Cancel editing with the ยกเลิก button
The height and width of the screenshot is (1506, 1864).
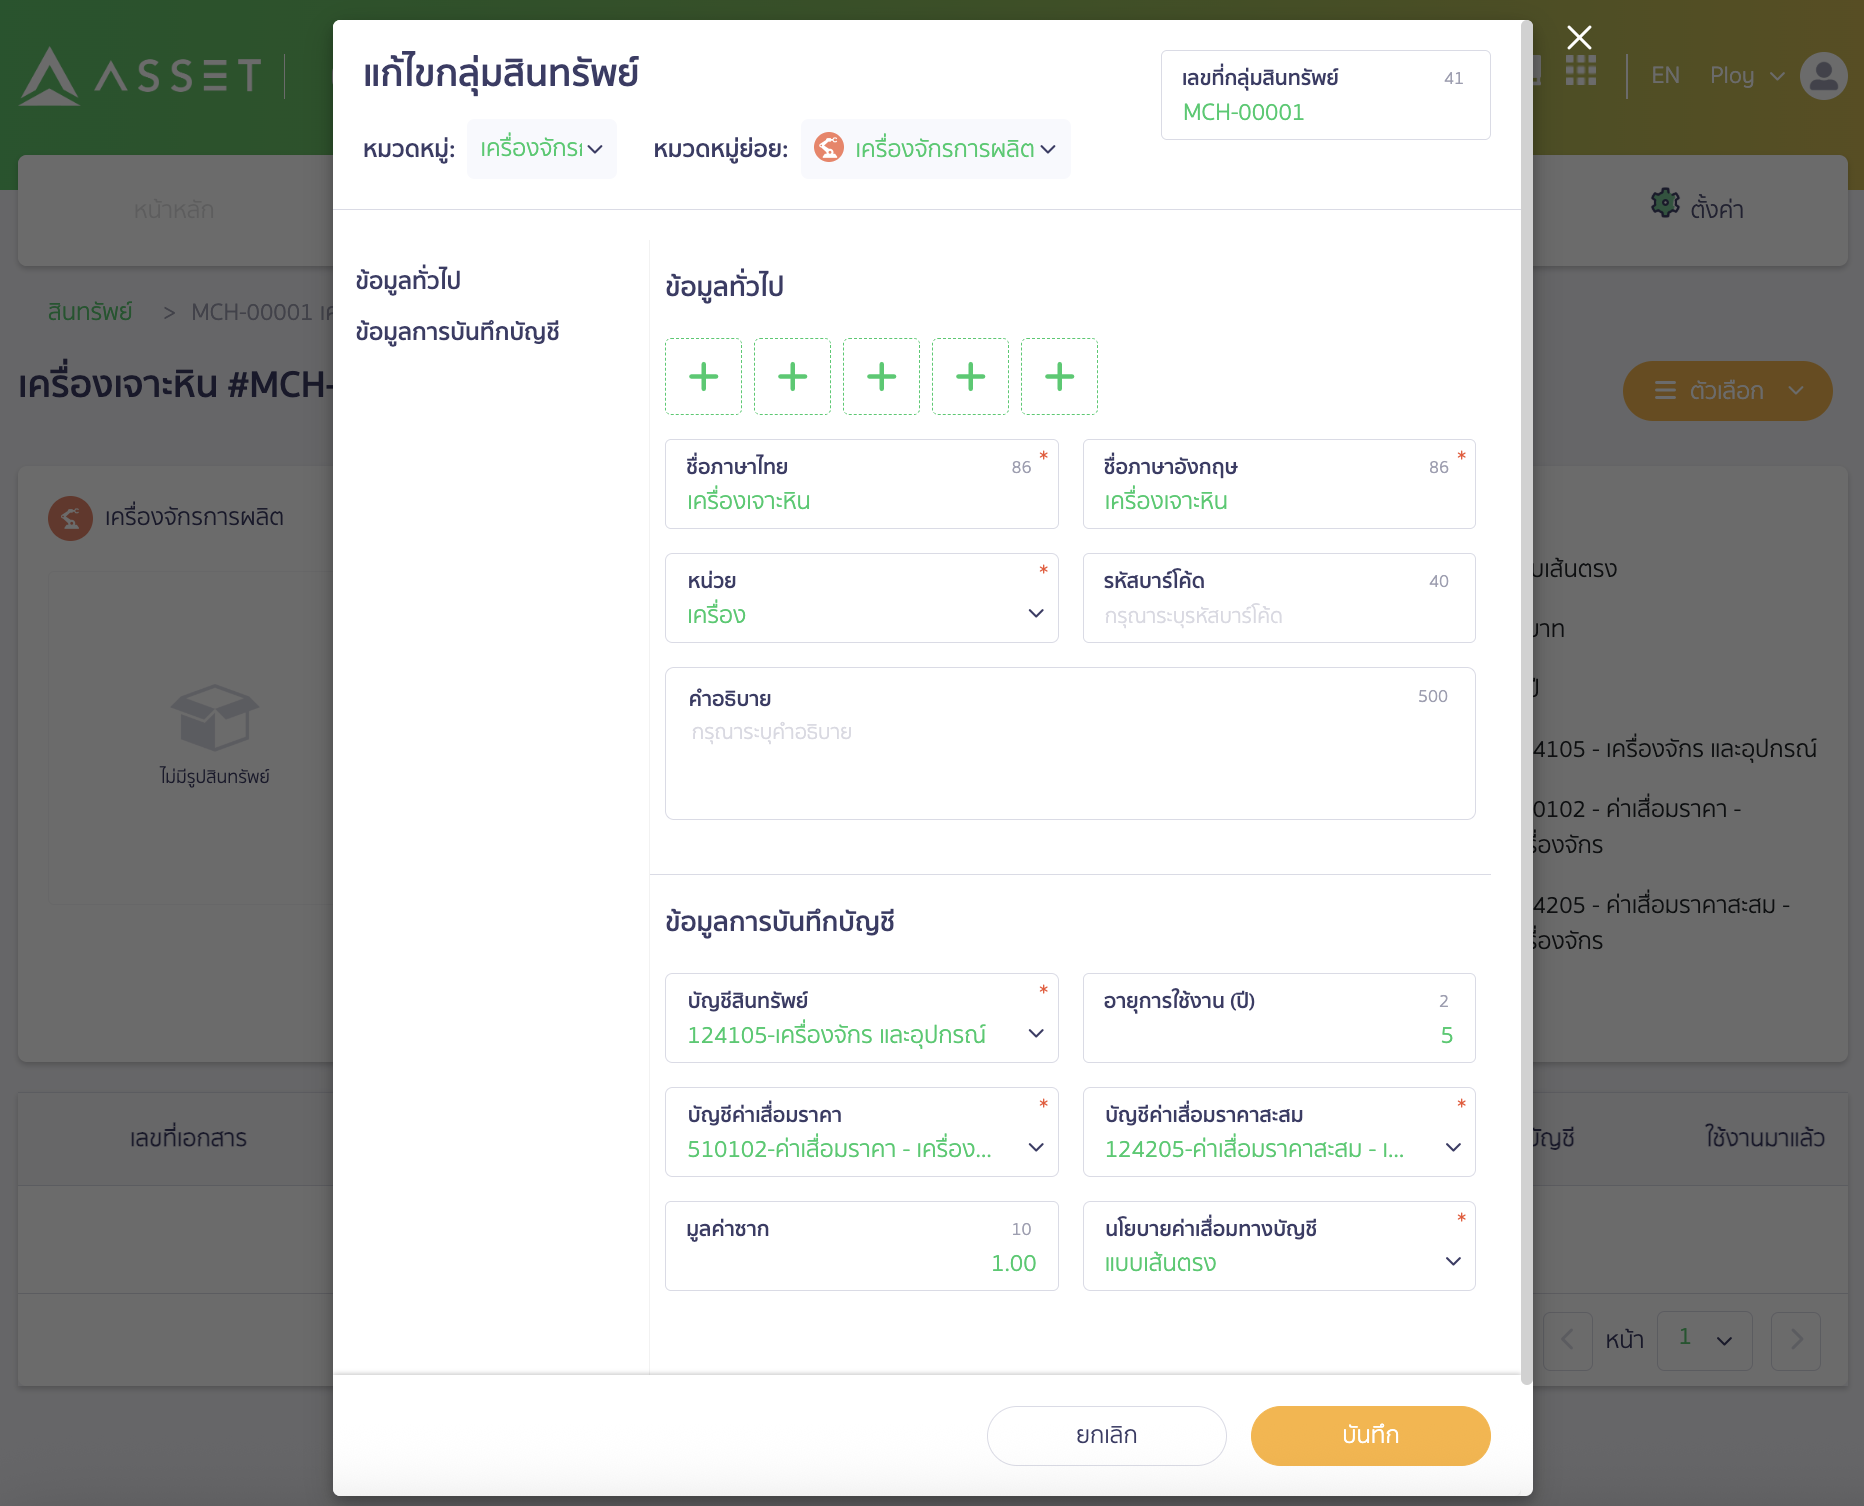1105,1435
